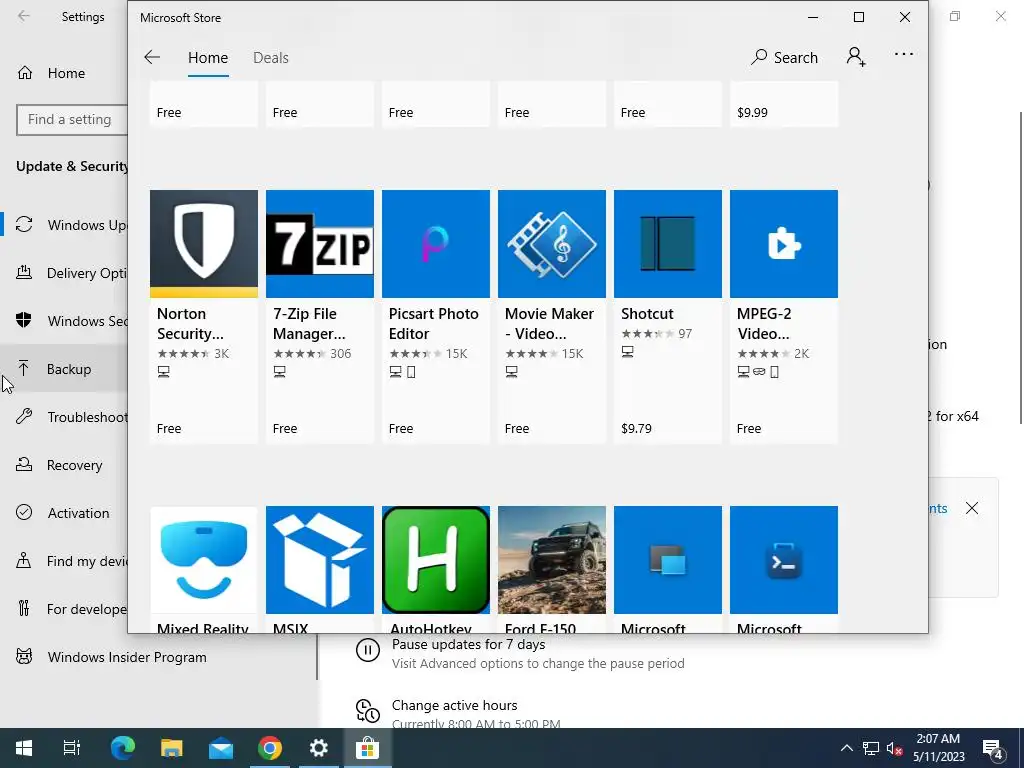This screenshot has width=1024, height=768.
Task: Click the Find a setting search box
Action: click(72, 120)
